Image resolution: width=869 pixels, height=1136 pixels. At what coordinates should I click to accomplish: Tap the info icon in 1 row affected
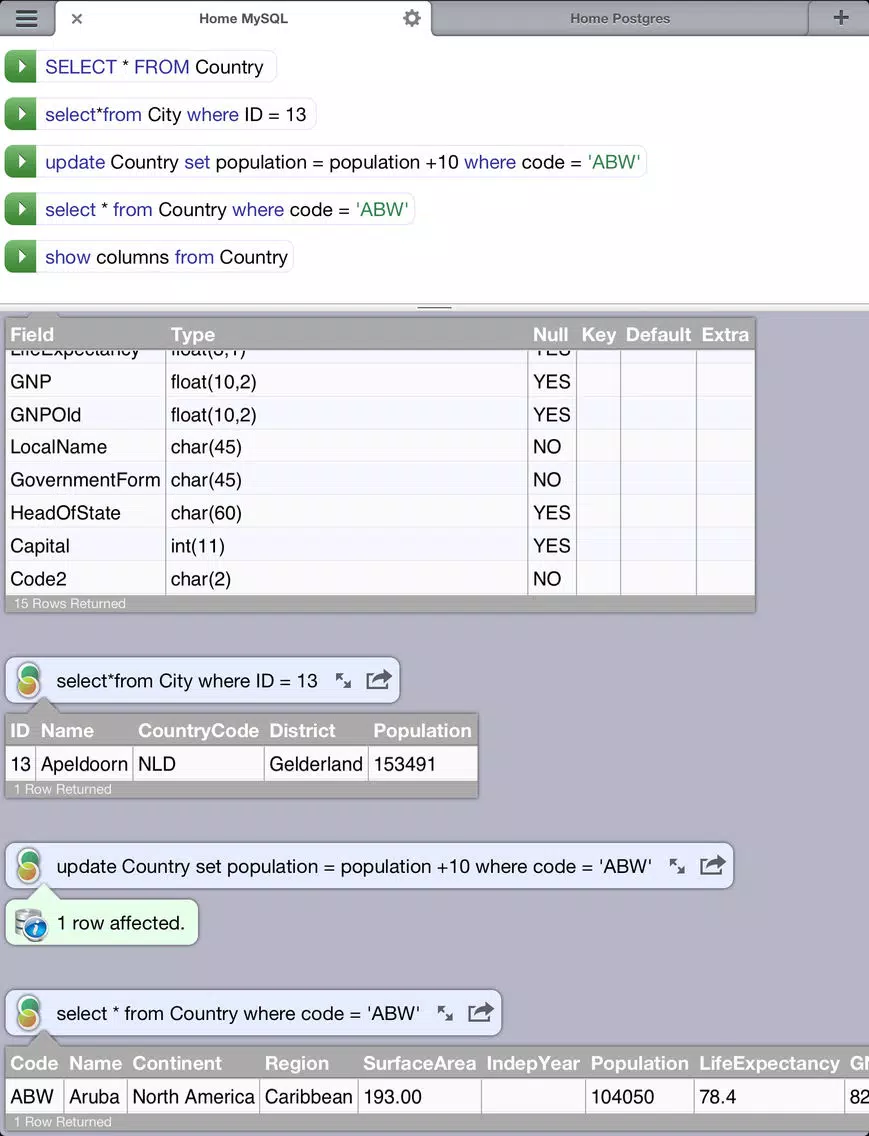tap(31, 924)
